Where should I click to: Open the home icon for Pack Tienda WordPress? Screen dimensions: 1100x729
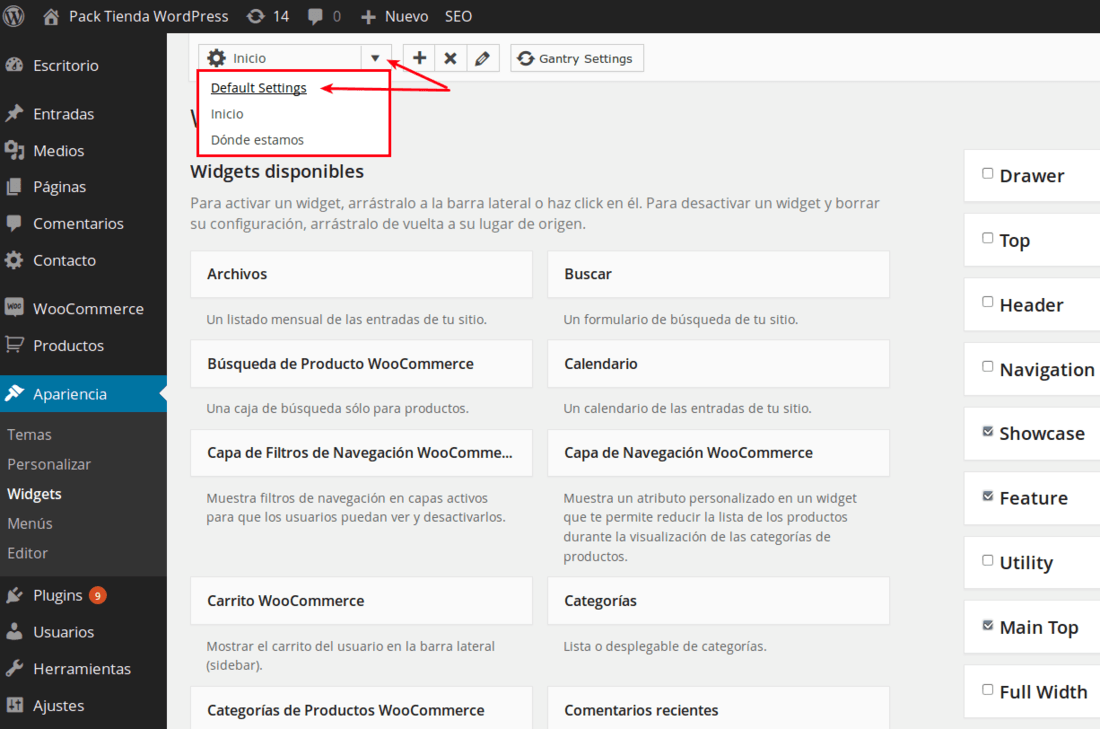tap(51, 16)
